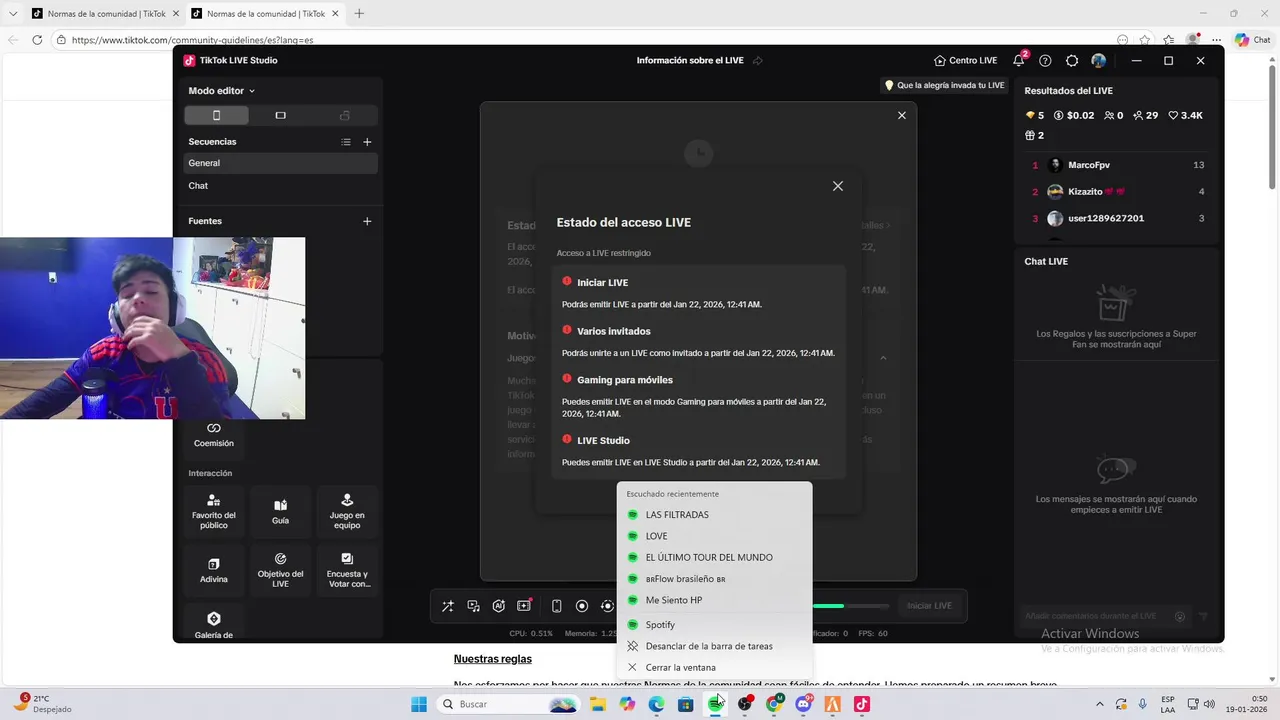Screen dimensions: 1280x720
Task: Select landscape layout mode
Action: coord(280,115)
